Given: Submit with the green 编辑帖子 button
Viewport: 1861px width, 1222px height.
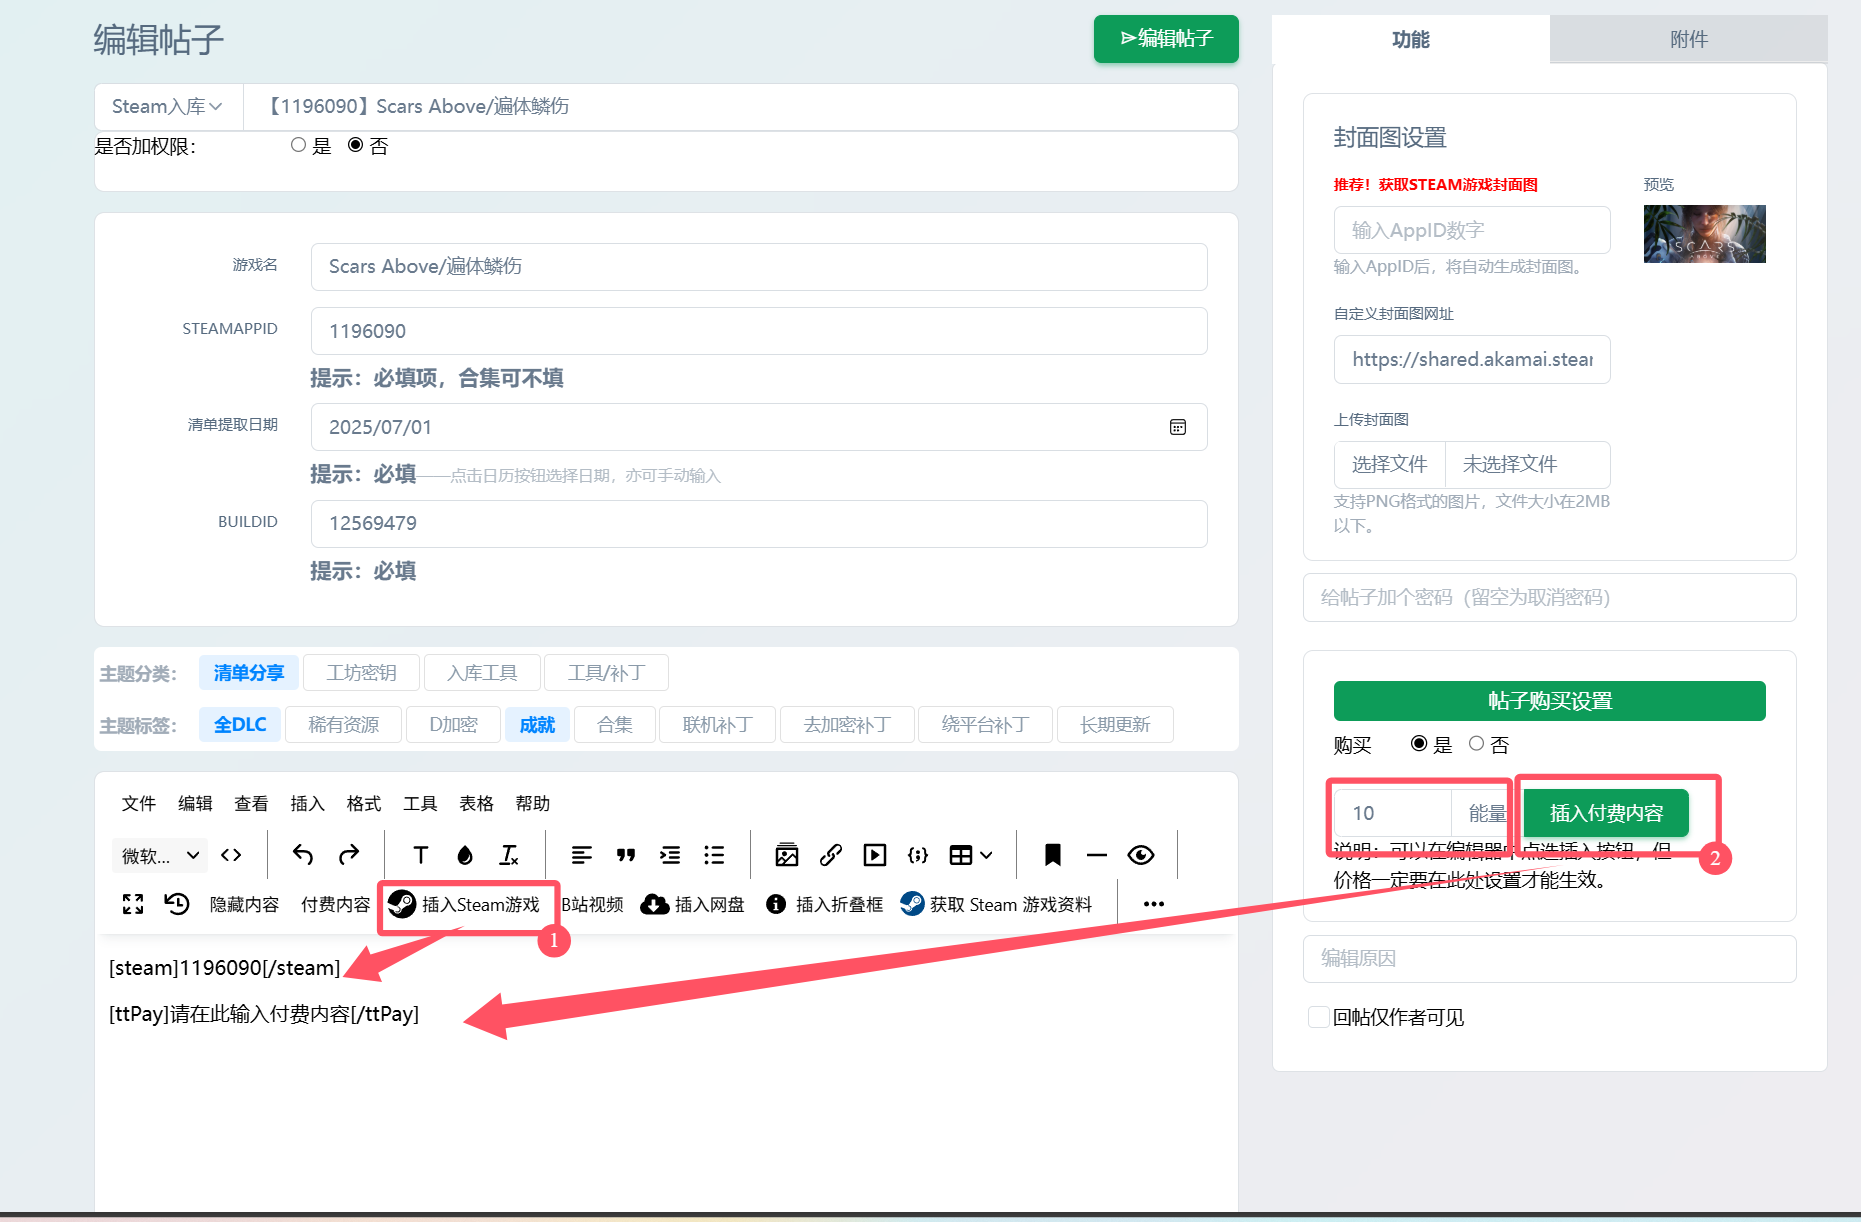Looking at the screenshot, I should (1166, 39).
